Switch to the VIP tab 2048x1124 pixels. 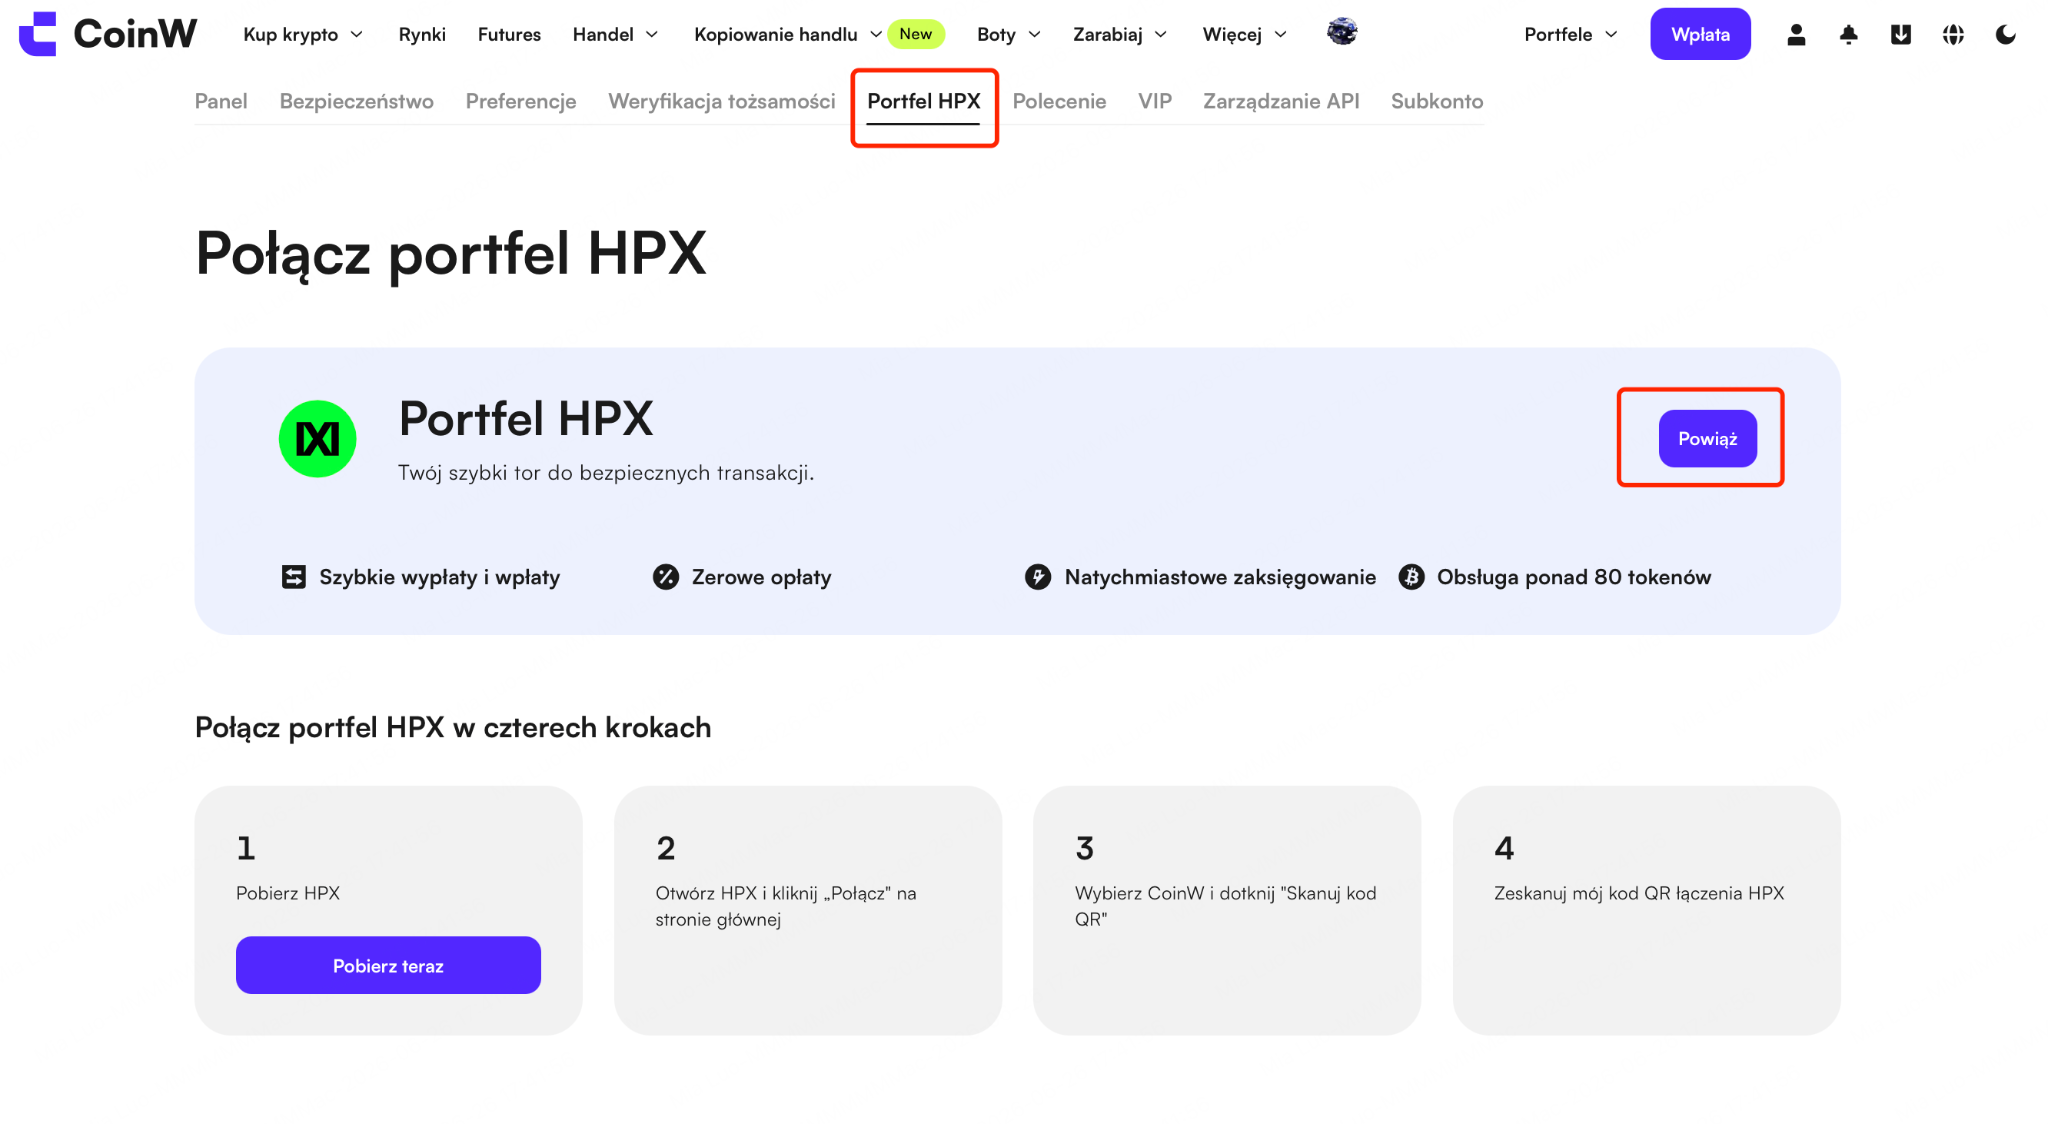click(x=1155, y=101)
